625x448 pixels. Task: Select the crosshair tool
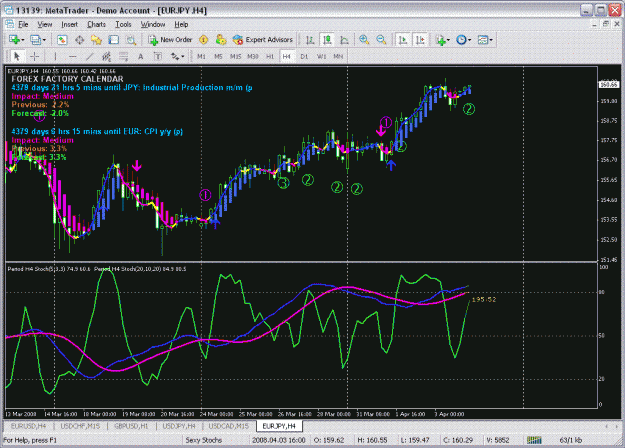tap(35, 57)
